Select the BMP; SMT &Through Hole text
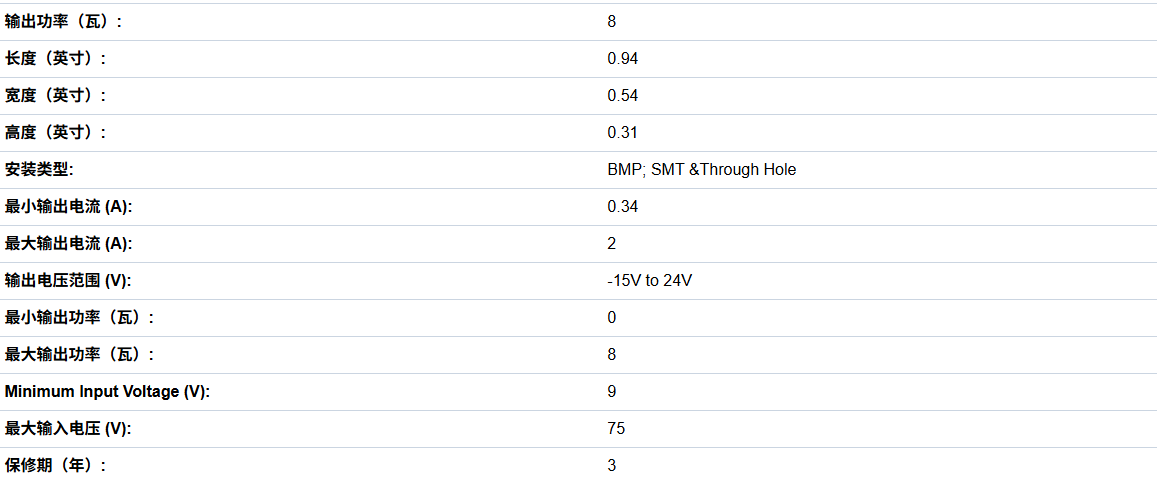The width and height of the screenshot is (1159, 488). tap(701, 169)
